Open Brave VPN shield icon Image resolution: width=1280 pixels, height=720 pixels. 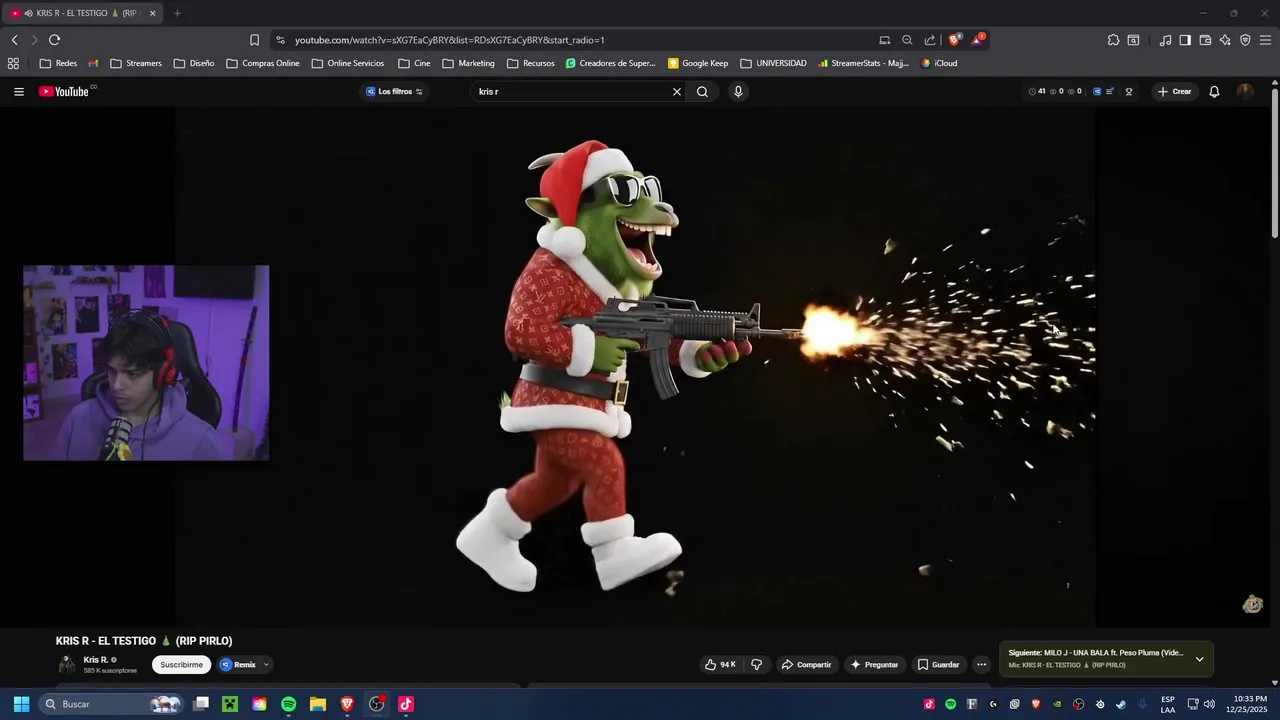1245,40
